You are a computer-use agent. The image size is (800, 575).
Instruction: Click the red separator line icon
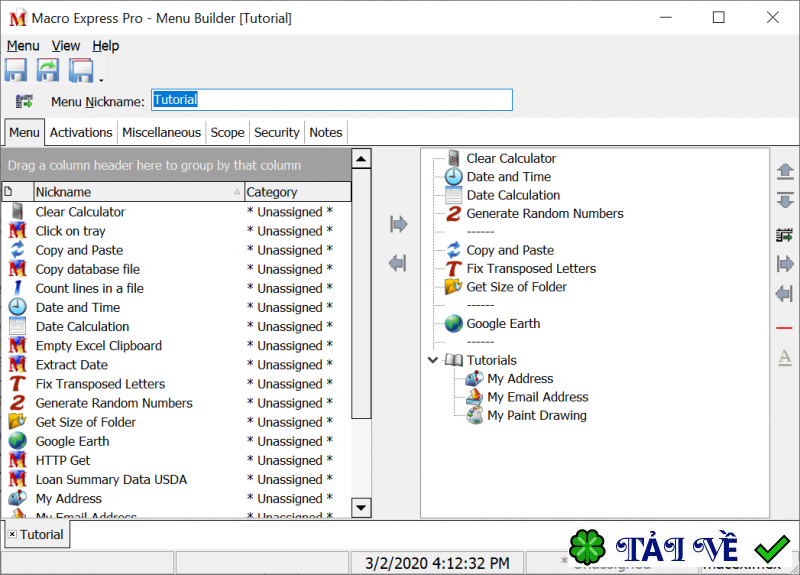[x=784, y=328]
